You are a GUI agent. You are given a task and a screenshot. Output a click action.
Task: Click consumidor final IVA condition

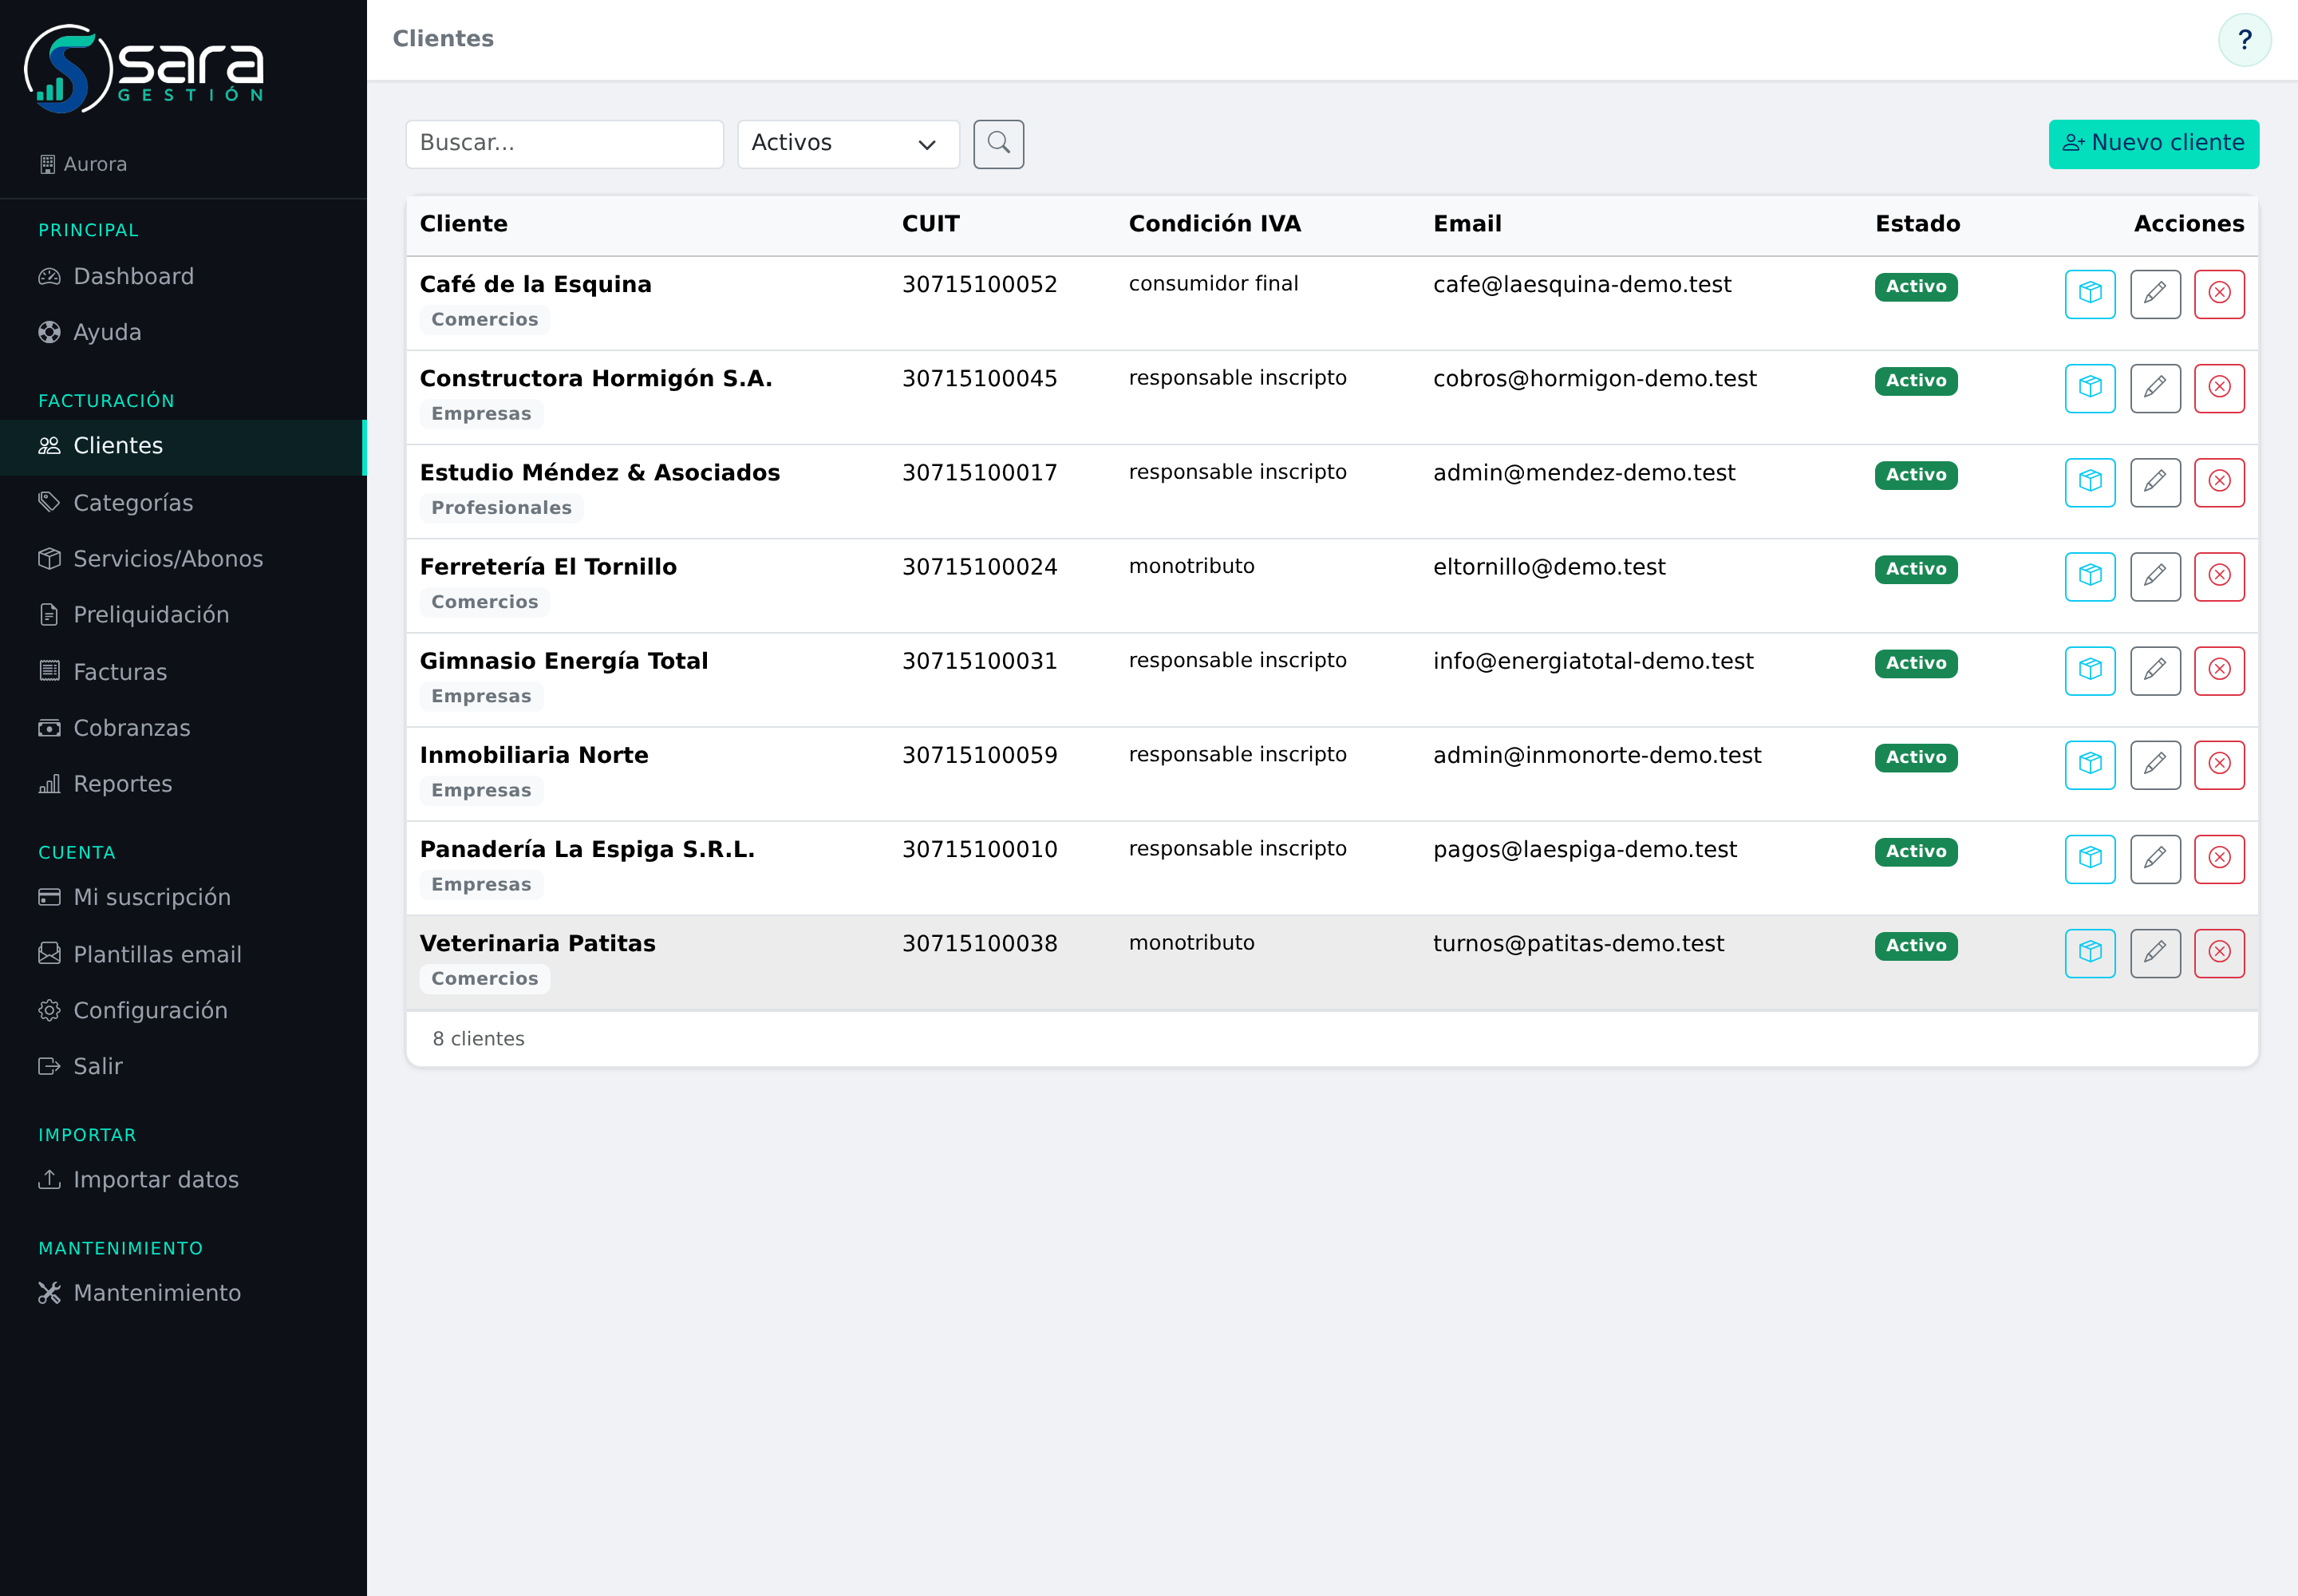point(1213,284)
